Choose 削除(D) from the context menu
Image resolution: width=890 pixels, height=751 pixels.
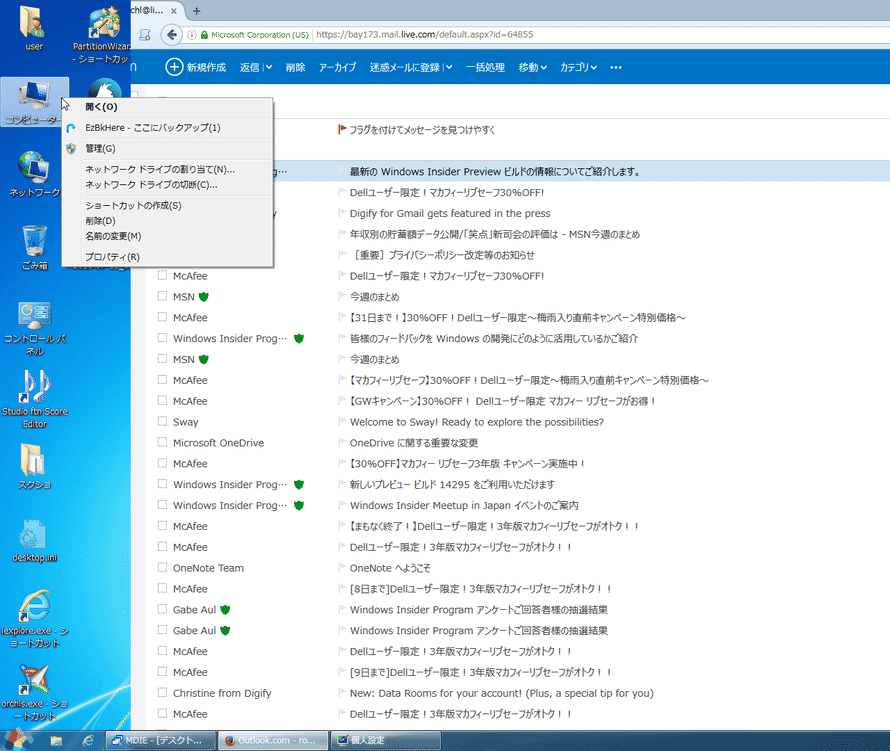click(167, 221)
